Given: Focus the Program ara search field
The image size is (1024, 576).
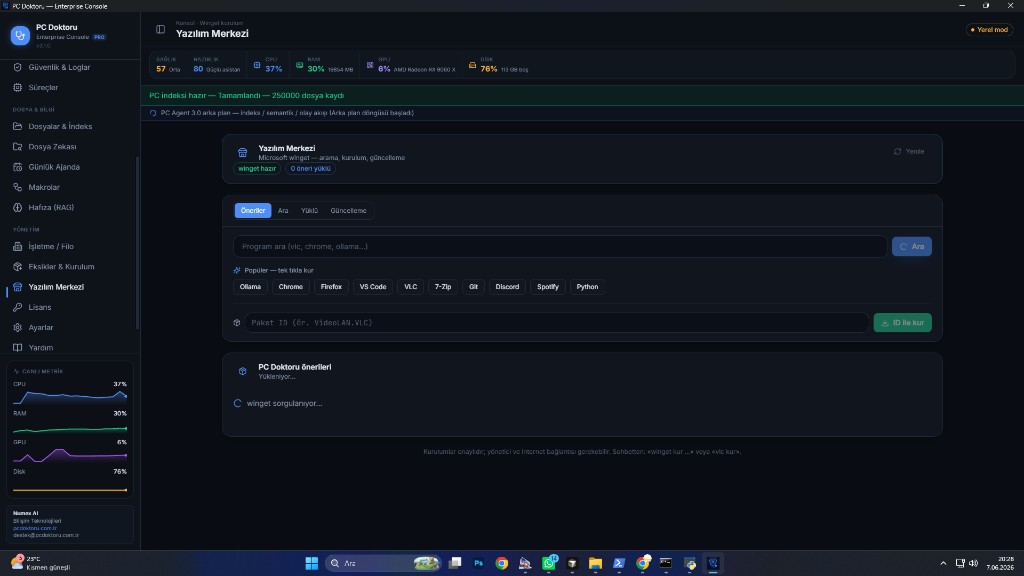Looking at the screenshot, I should 560,247.
